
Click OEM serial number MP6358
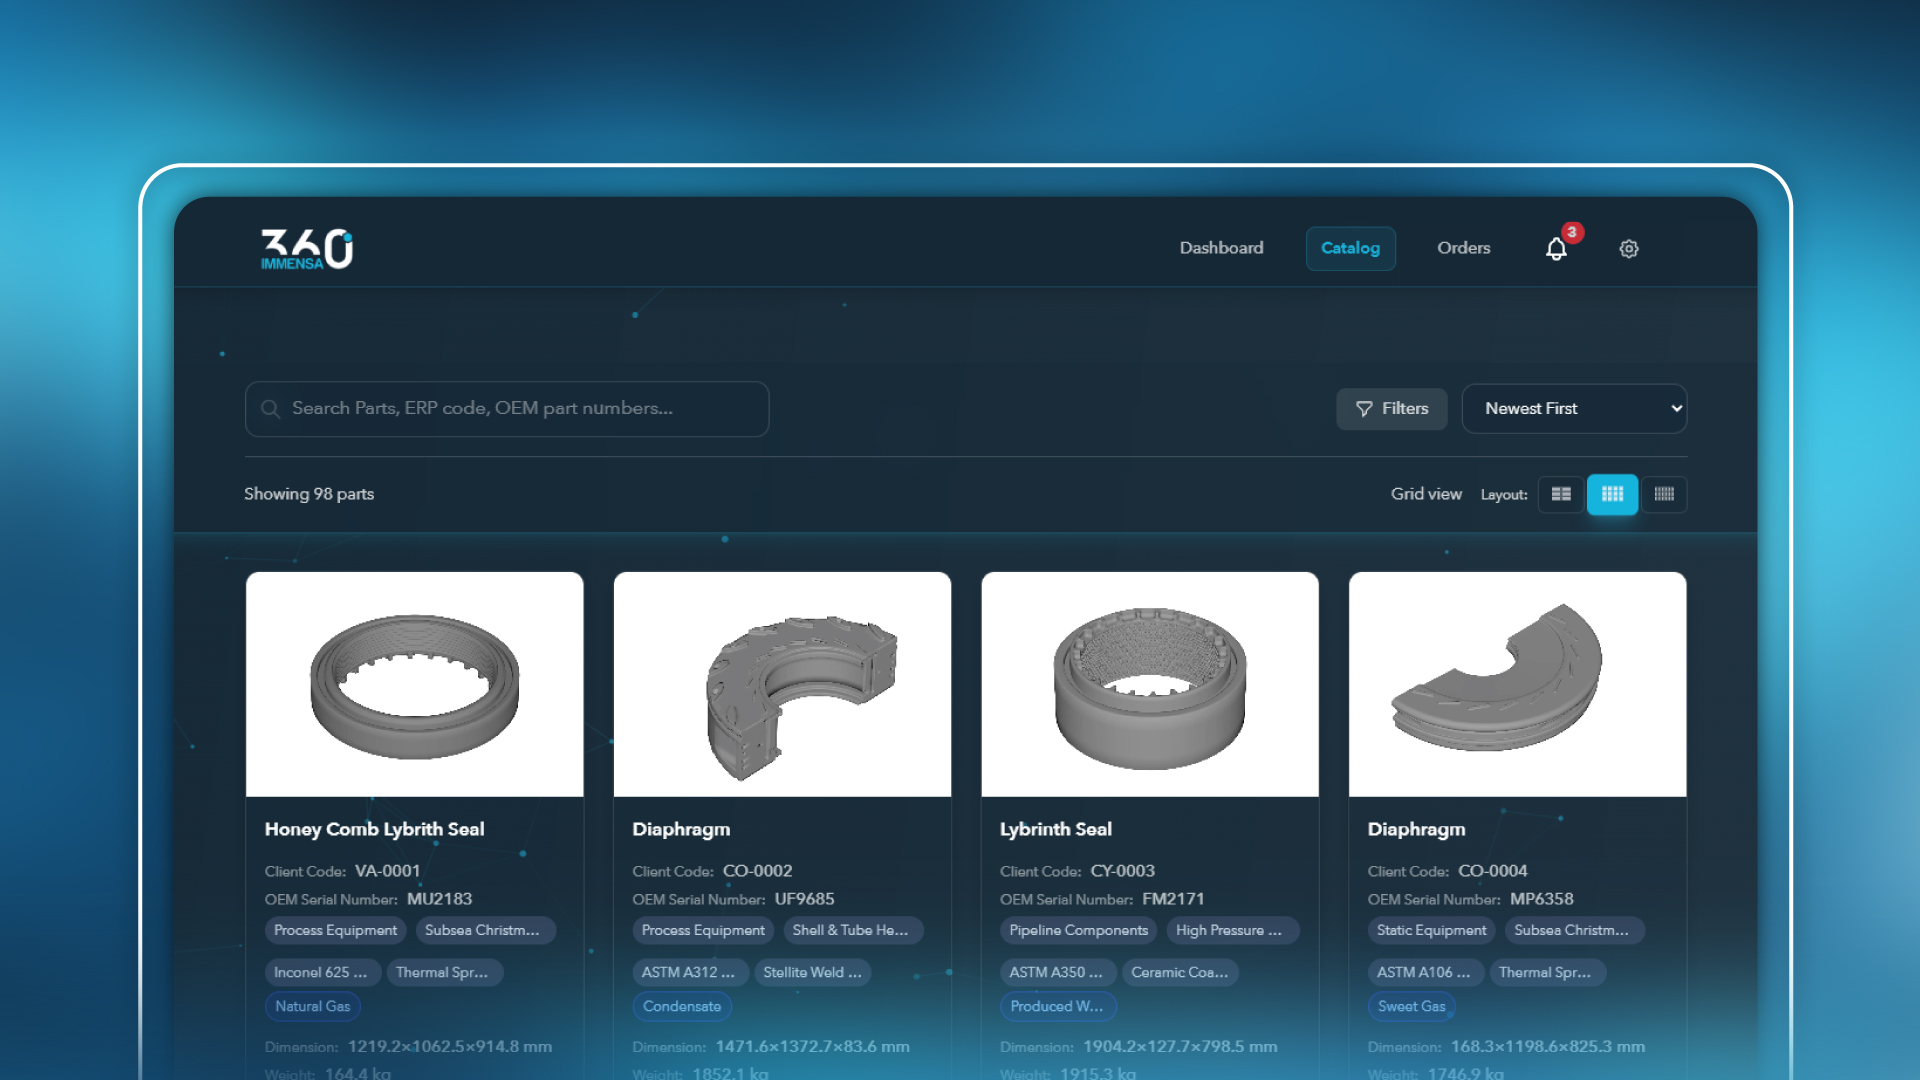click(1542, 899)
